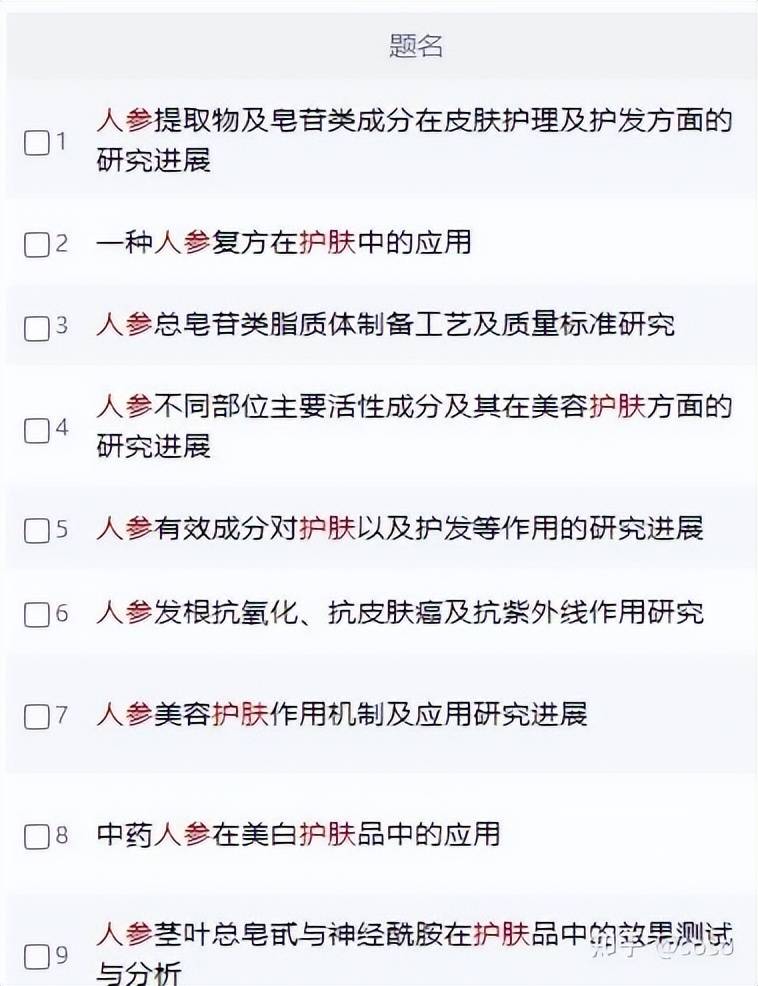Tick checkbox beside result 2

pyautogui.click(x=36, y=244)
